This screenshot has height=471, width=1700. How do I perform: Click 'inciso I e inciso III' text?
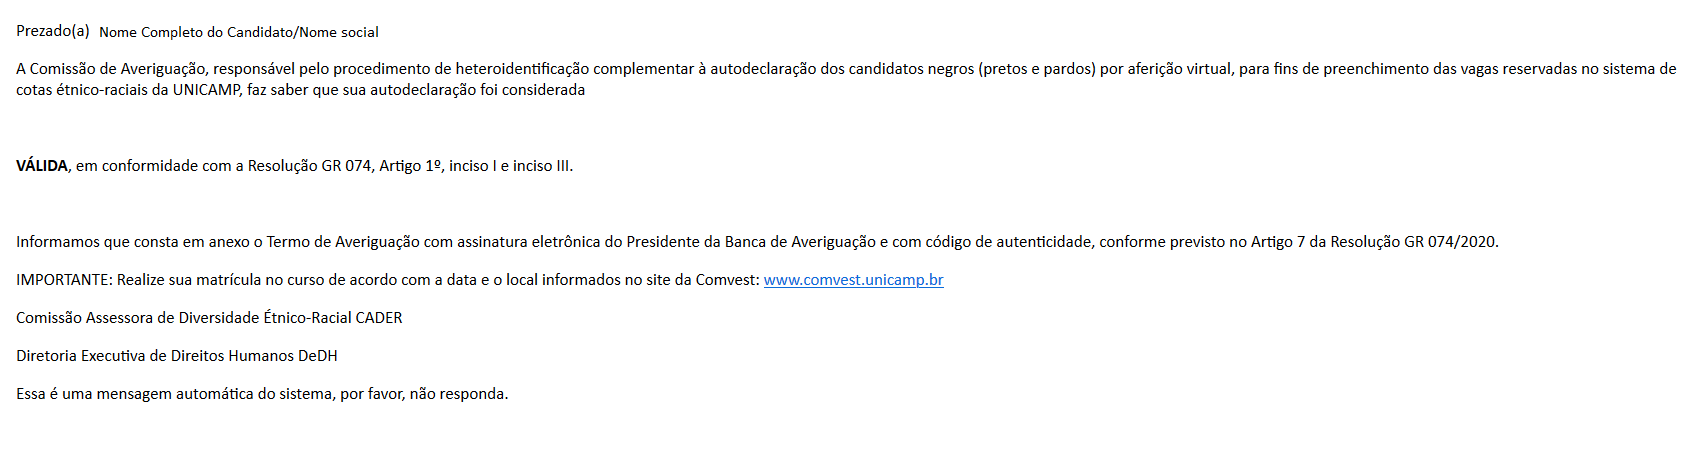click(x=510, y=166)
